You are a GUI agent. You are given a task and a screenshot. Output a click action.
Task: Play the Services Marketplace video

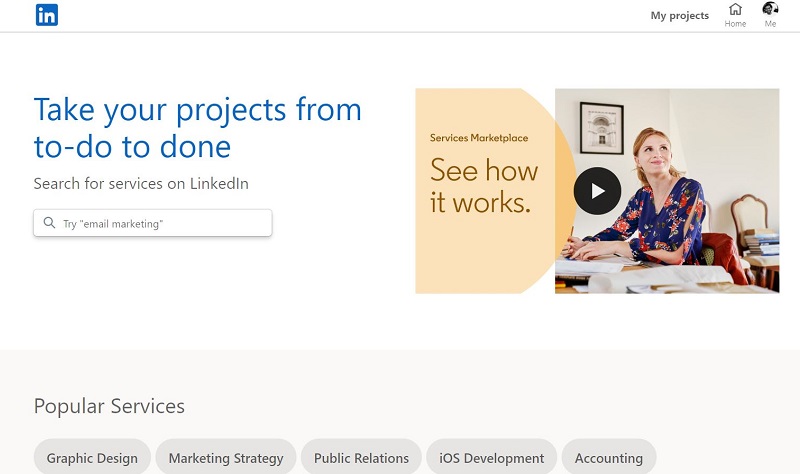[597, 191]
